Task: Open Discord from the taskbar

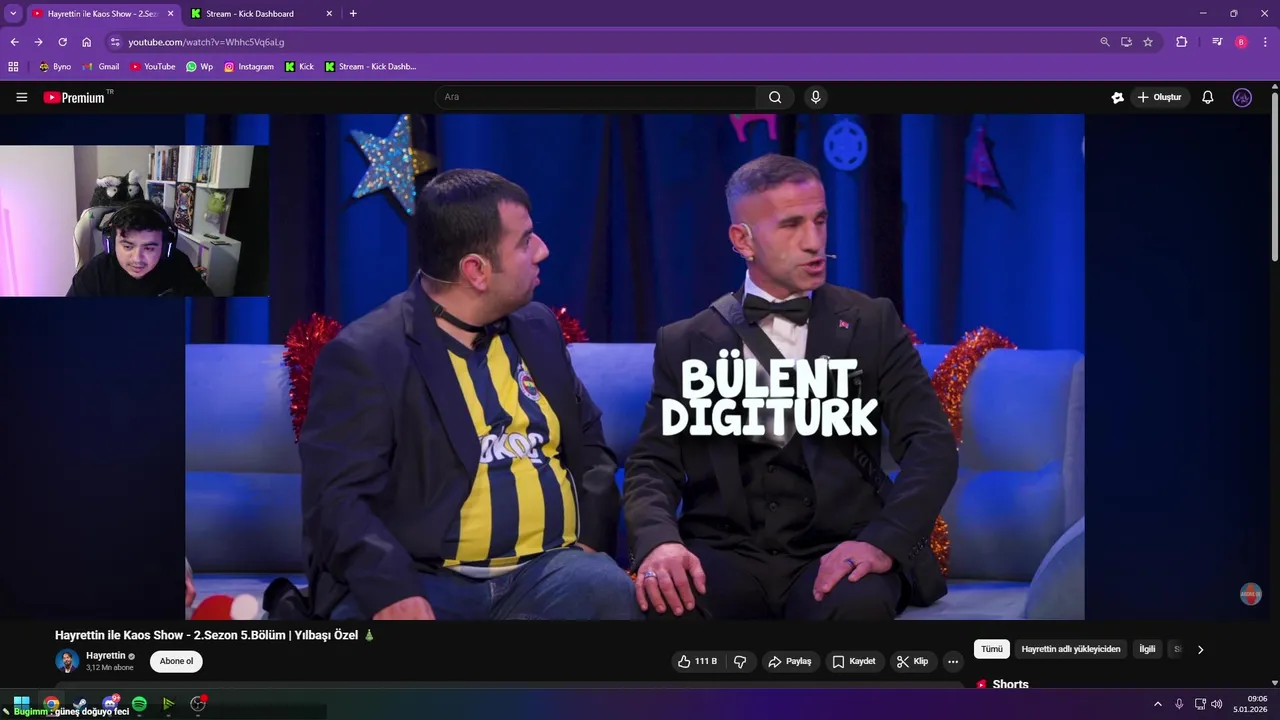Action: click(x=110, y=704)
